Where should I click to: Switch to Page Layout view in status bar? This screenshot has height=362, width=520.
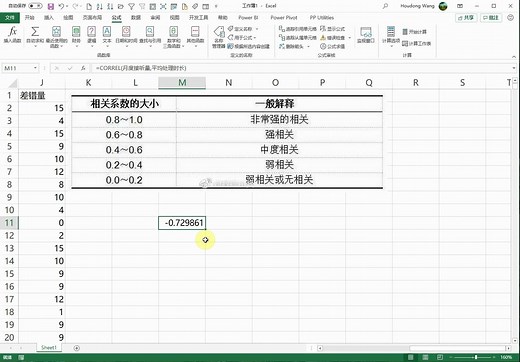425,357
